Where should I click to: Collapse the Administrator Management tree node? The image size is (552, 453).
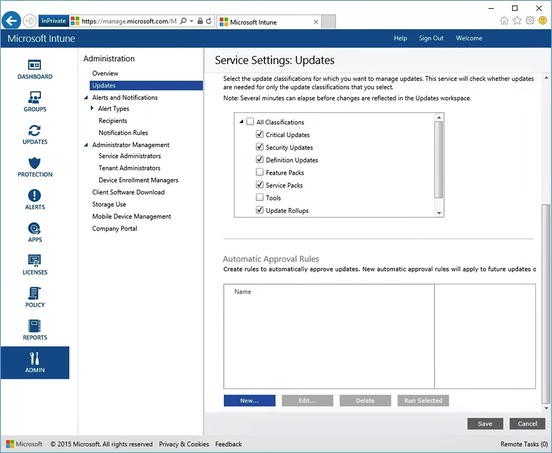(86, 145)
